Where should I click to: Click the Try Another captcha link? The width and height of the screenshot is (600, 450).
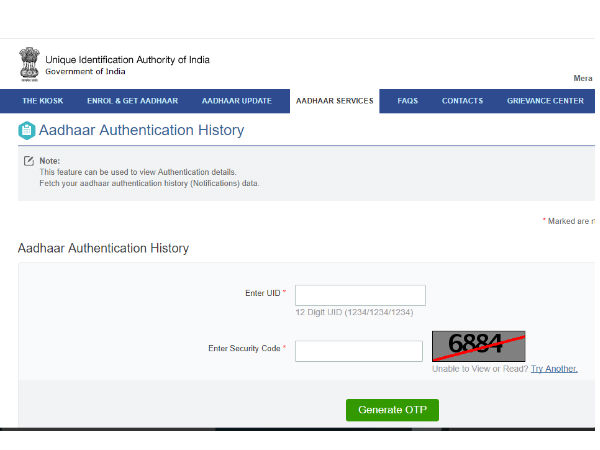click(x=554, y=369)
